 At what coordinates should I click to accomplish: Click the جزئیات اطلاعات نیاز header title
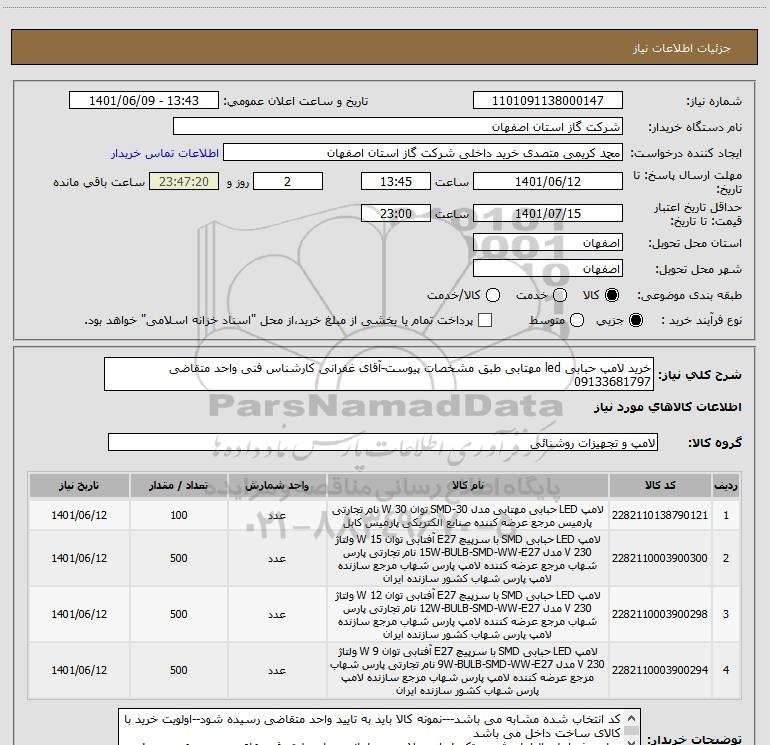click(682, 48)
